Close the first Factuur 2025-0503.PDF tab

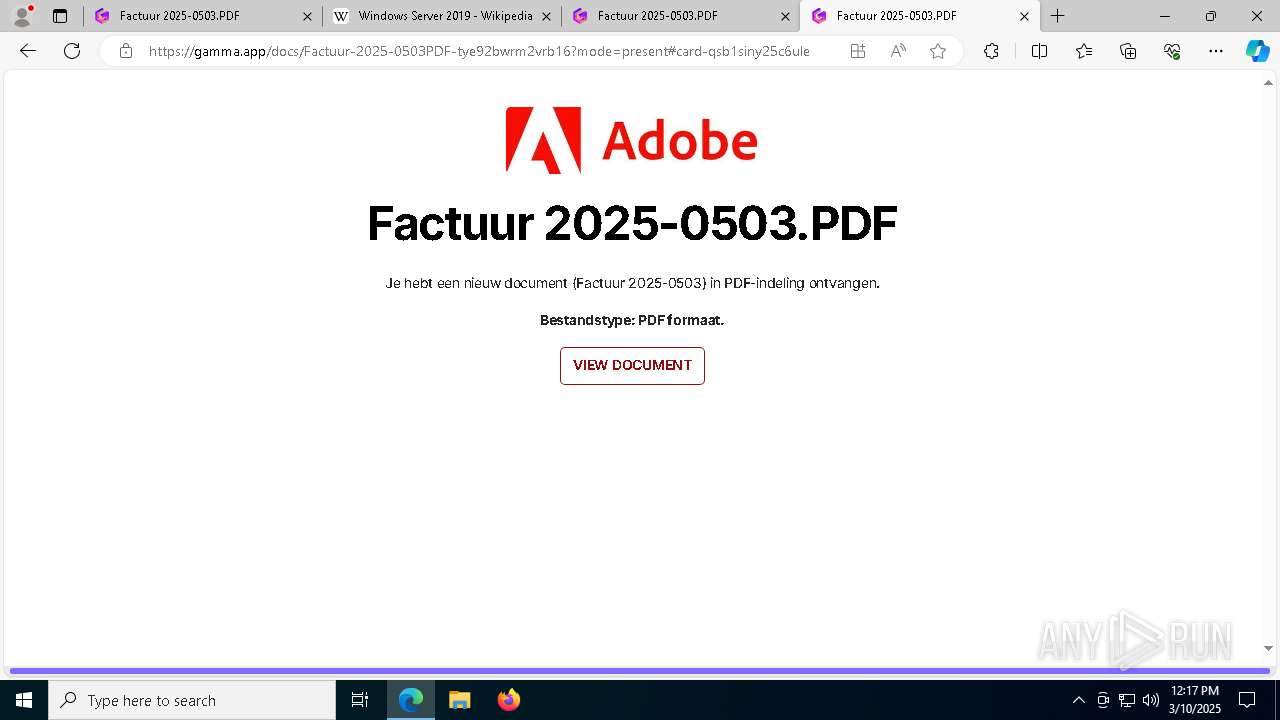(307, 16)
